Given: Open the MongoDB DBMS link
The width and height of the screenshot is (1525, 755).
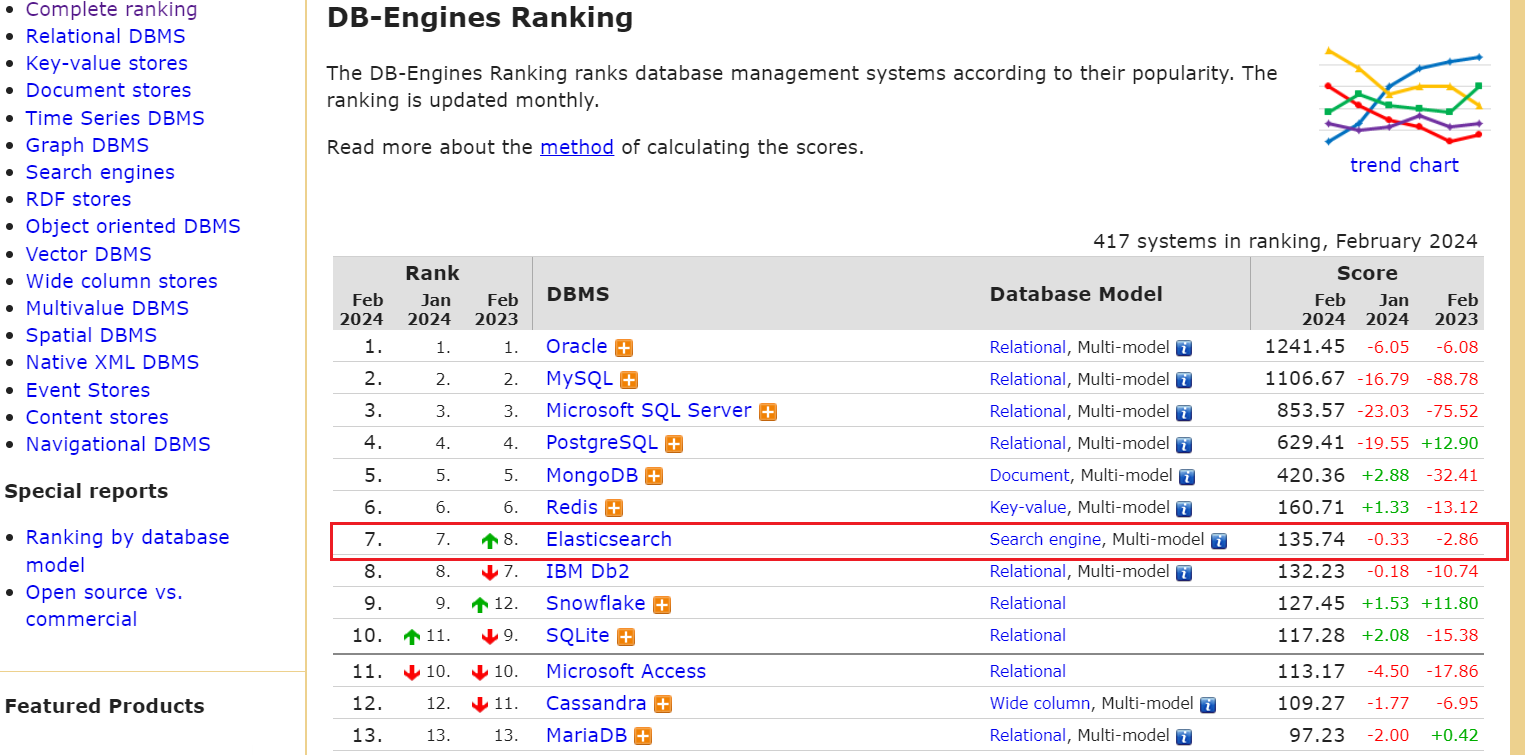Looking at the screenshot, I should [592, 475].
